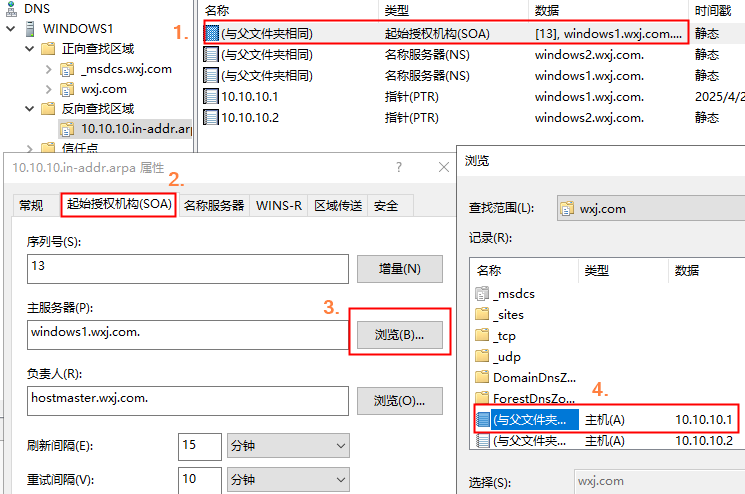
Task: Click 浏览(B)... beside the primary server field
Action: [x=400, y=335]
